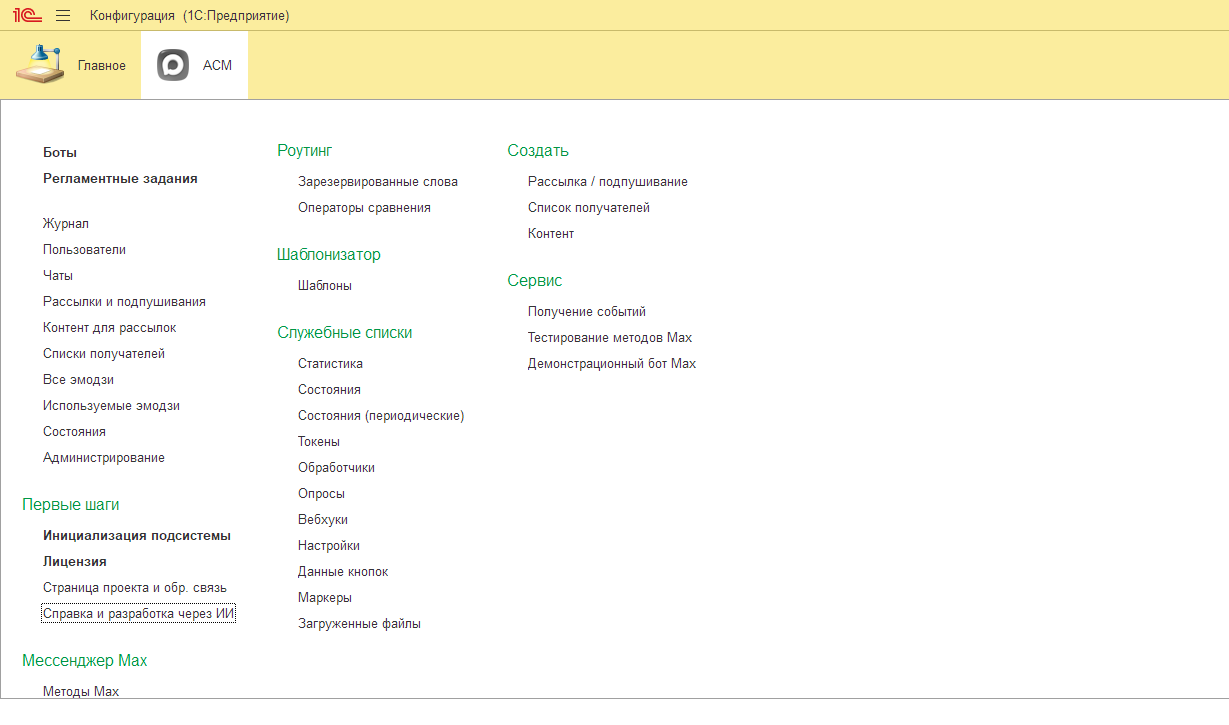1229x725 pixels.
Task: Open the Боты list
Action: point(60,153)
